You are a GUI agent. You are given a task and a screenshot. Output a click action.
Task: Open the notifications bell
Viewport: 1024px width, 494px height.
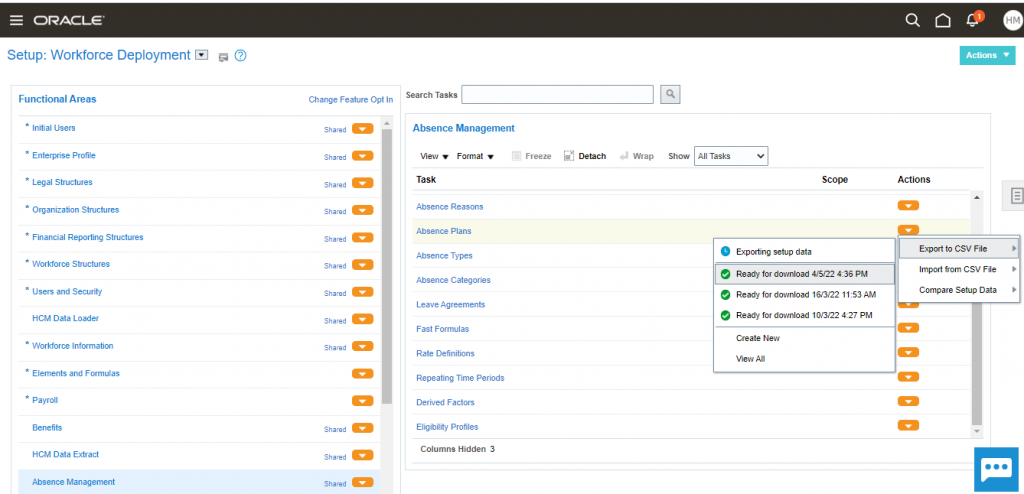tap(973, 20)
